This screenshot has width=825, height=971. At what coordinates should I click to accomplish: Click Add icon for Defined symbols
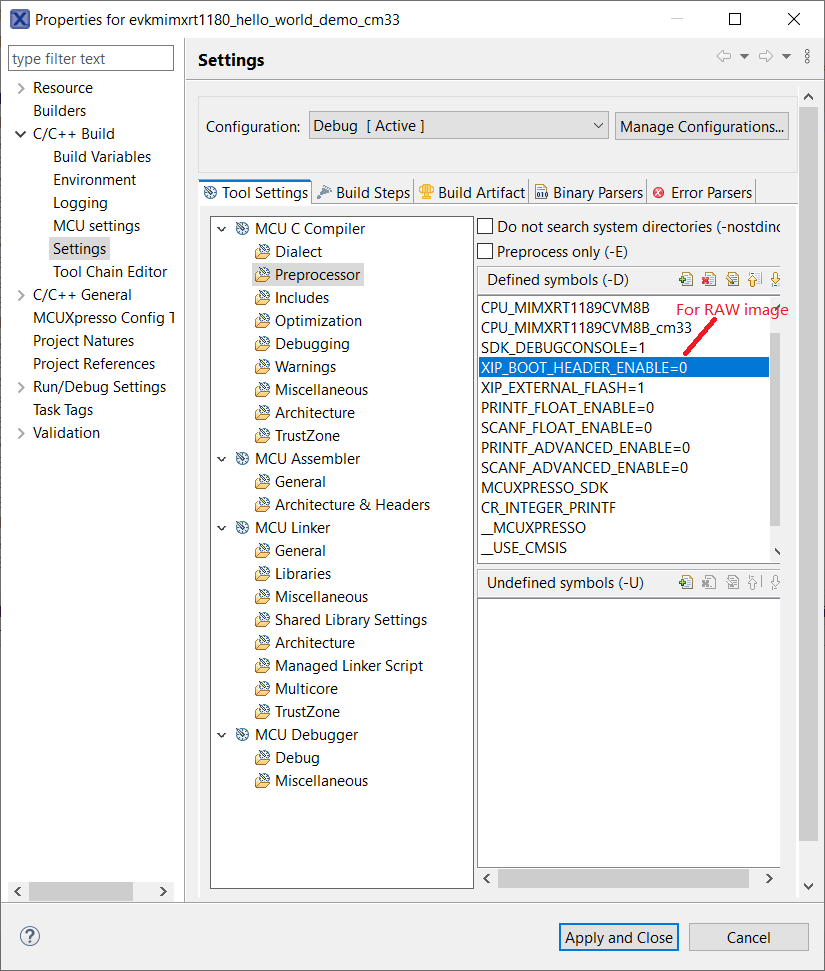(x=686, y=280)
